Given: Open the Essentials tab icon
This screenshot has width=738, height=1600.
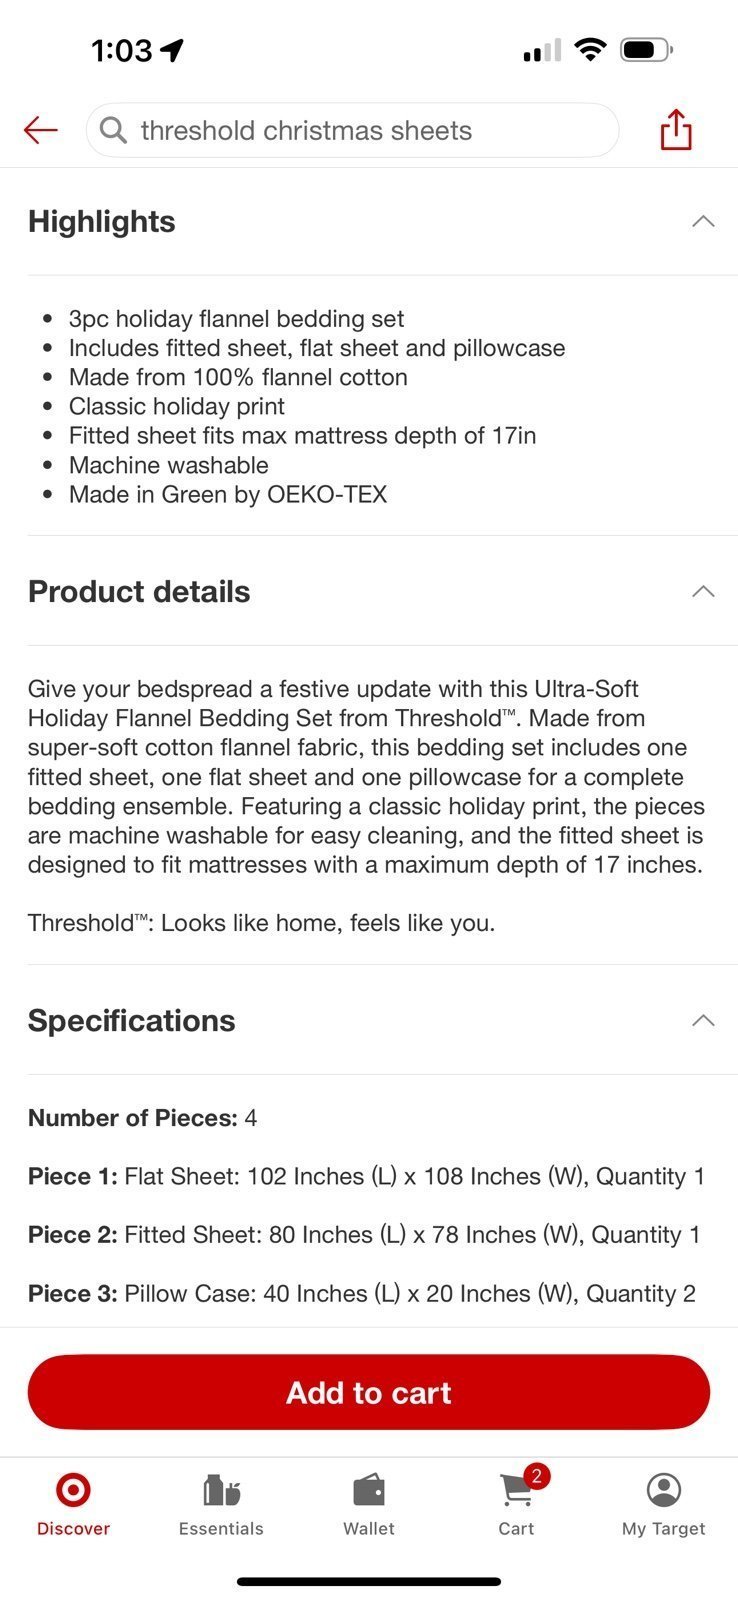Looking at the screenshot, I should (x=221, y=1490).
